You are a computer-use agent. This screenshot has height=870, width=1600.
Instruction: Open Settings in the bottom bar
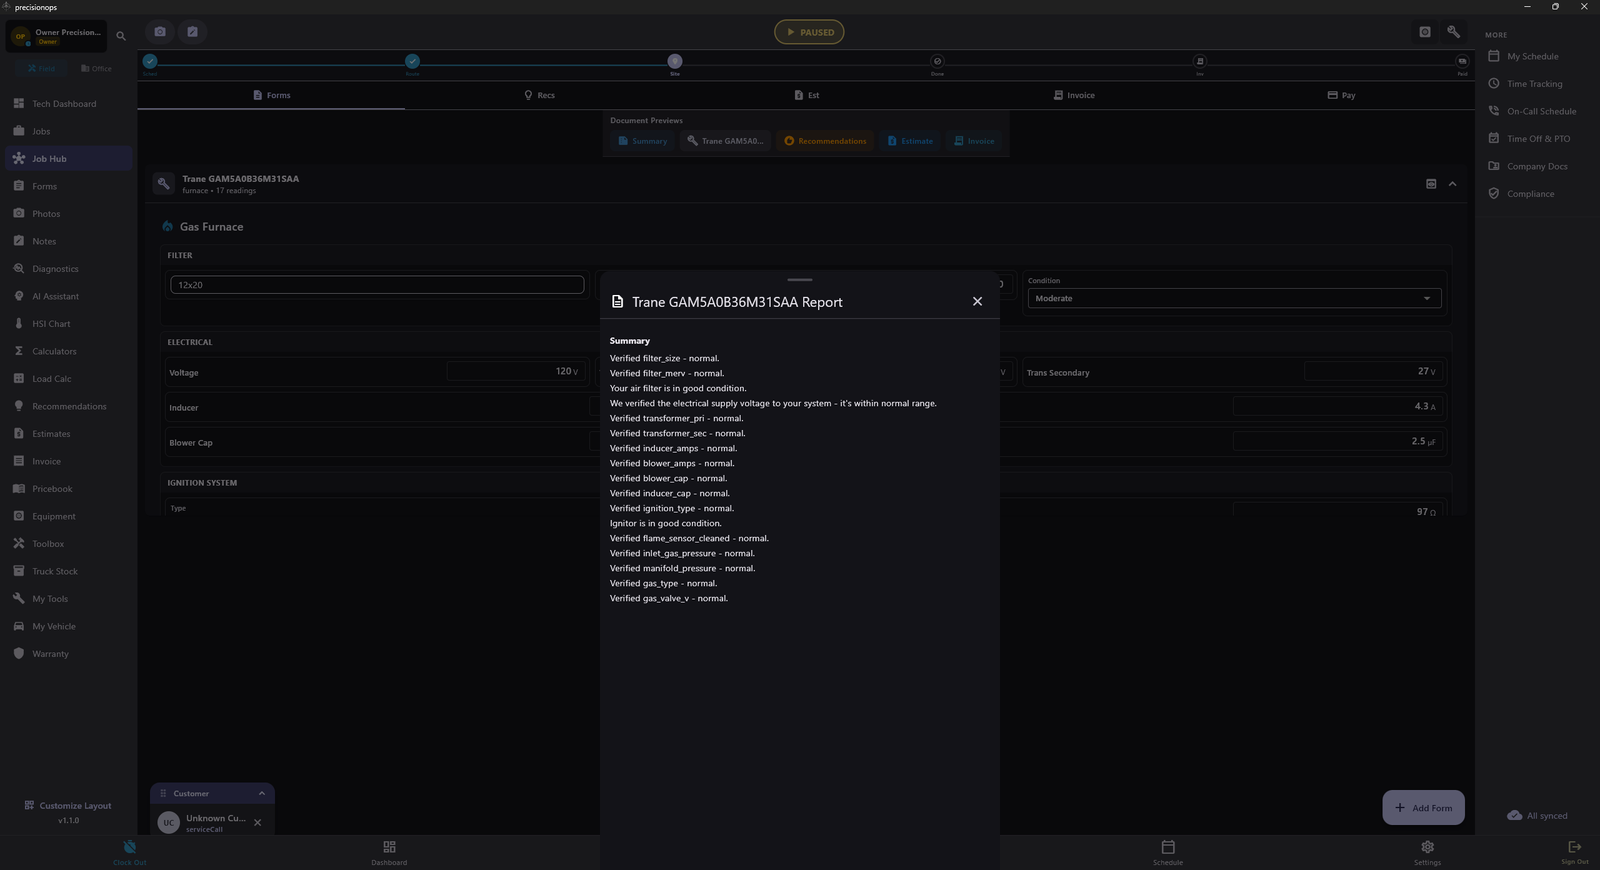point(1427,852)
